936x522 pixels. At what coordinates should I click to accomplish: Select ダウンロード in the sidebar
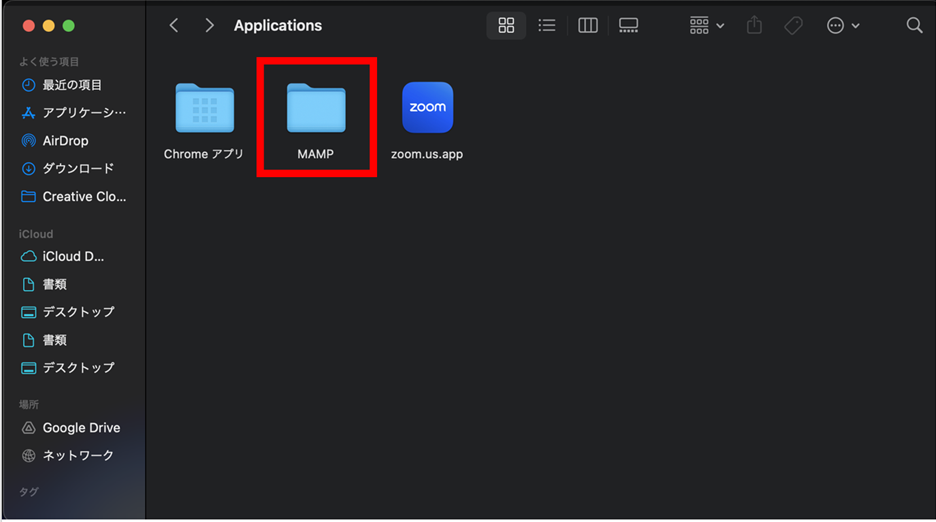pos(78,169)
